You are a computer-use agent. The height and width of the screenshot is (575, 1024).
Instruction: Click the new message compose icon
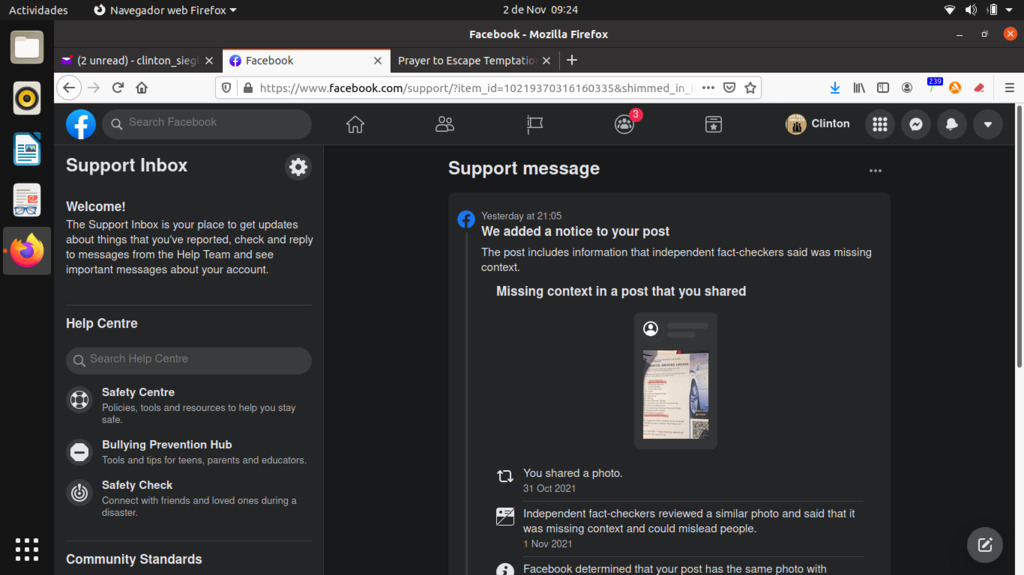pyautogui.click(x=984, y=544)
